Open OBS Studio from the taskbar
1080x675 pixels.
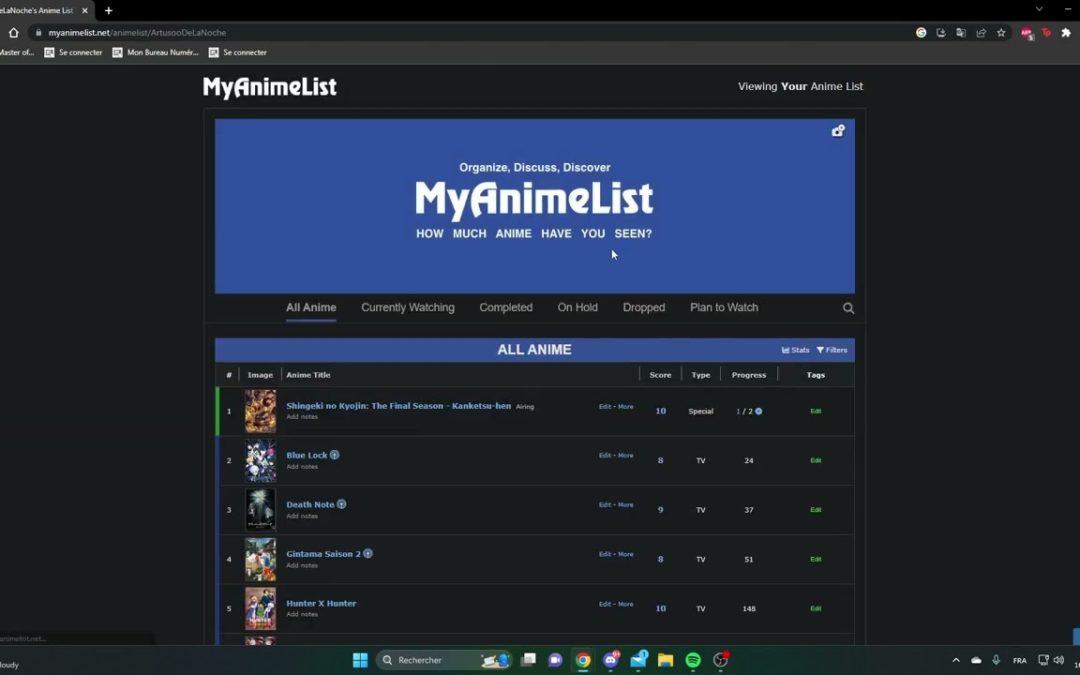[x=720, y=660]
